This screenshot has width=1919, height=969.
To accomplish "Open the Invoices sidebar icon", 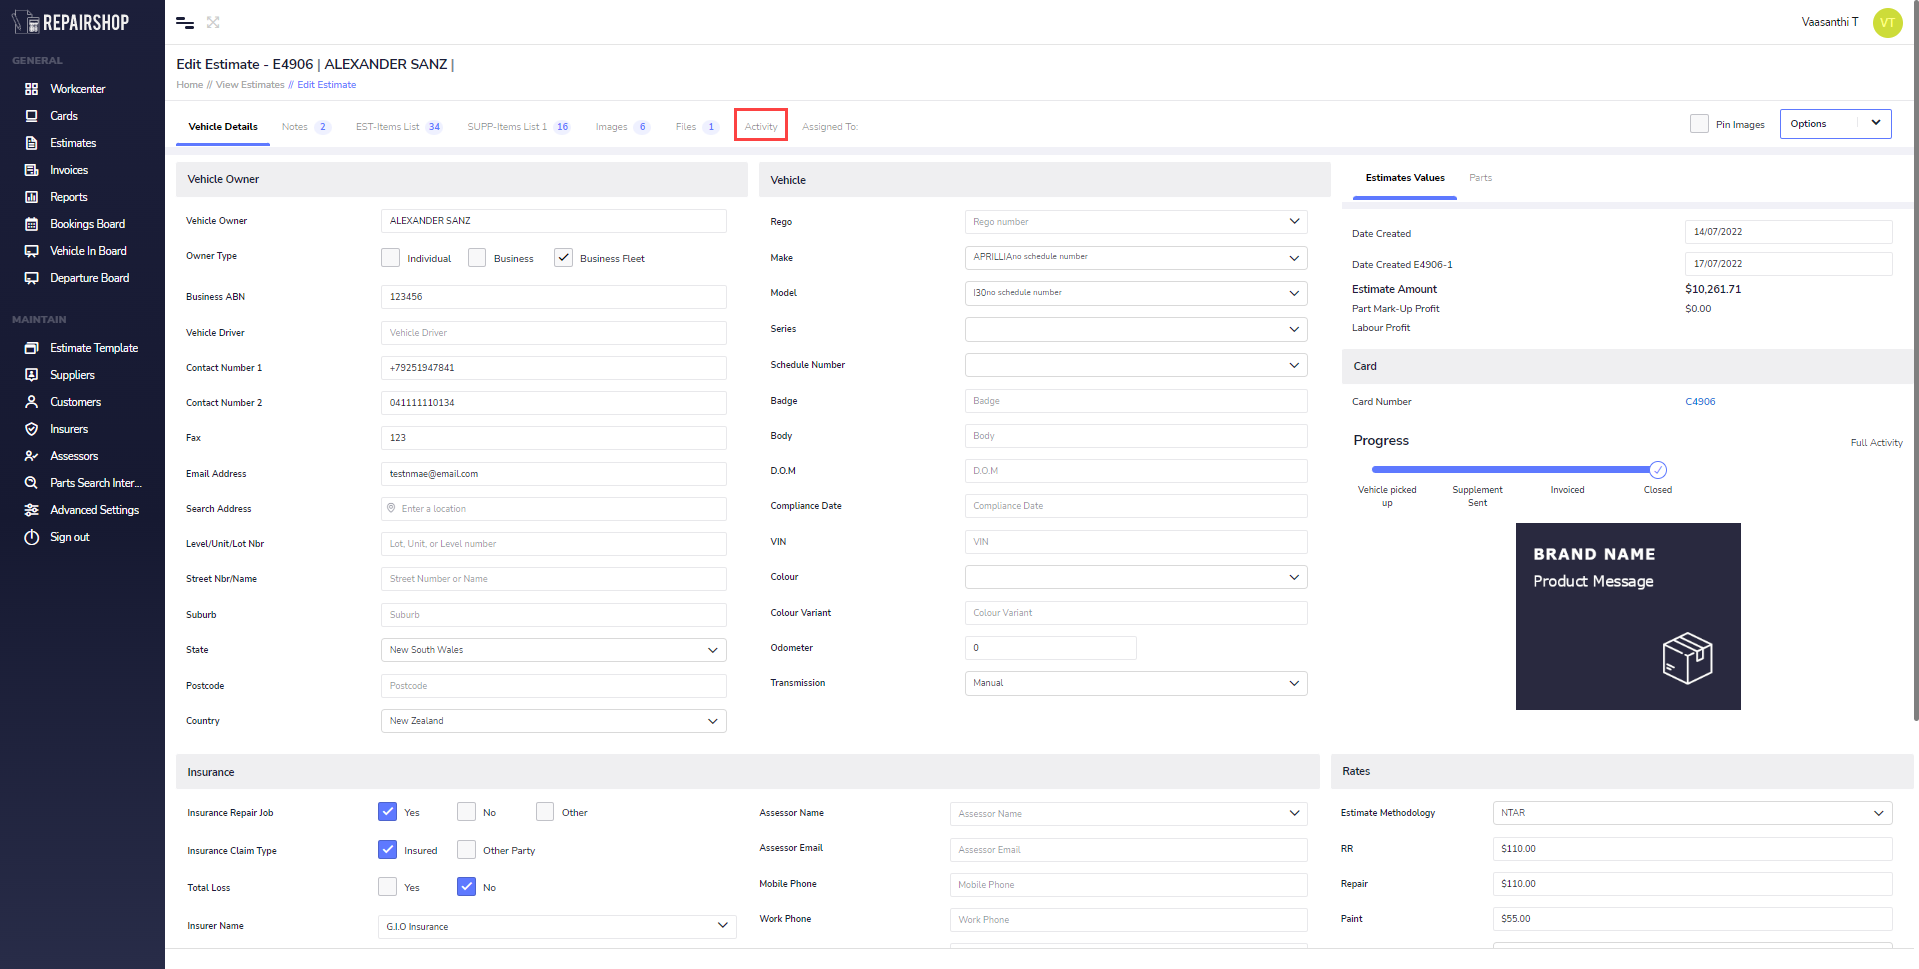I will point(31,170).
